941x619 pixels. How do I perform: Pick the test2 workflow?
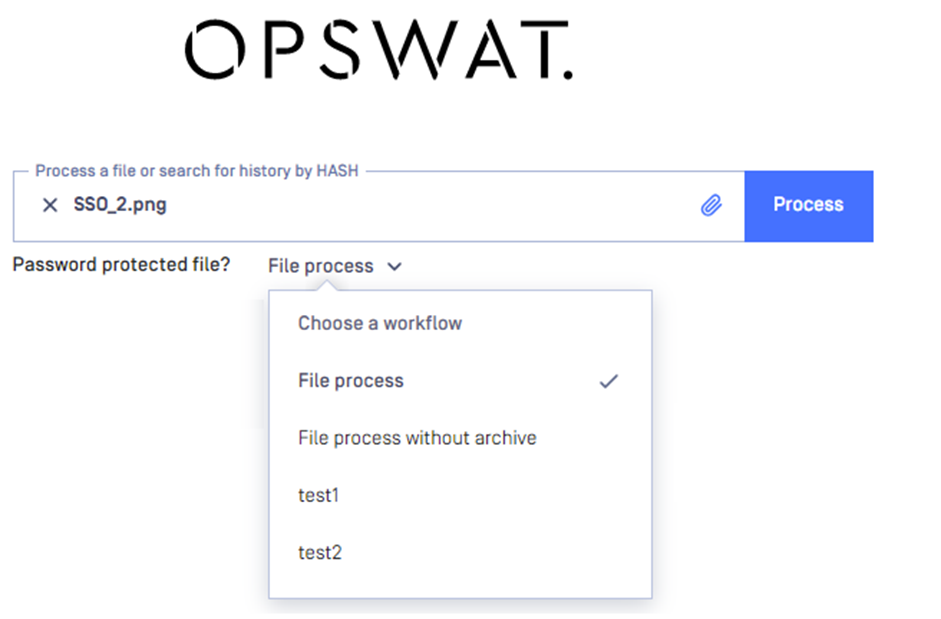(x=460, y=552)
